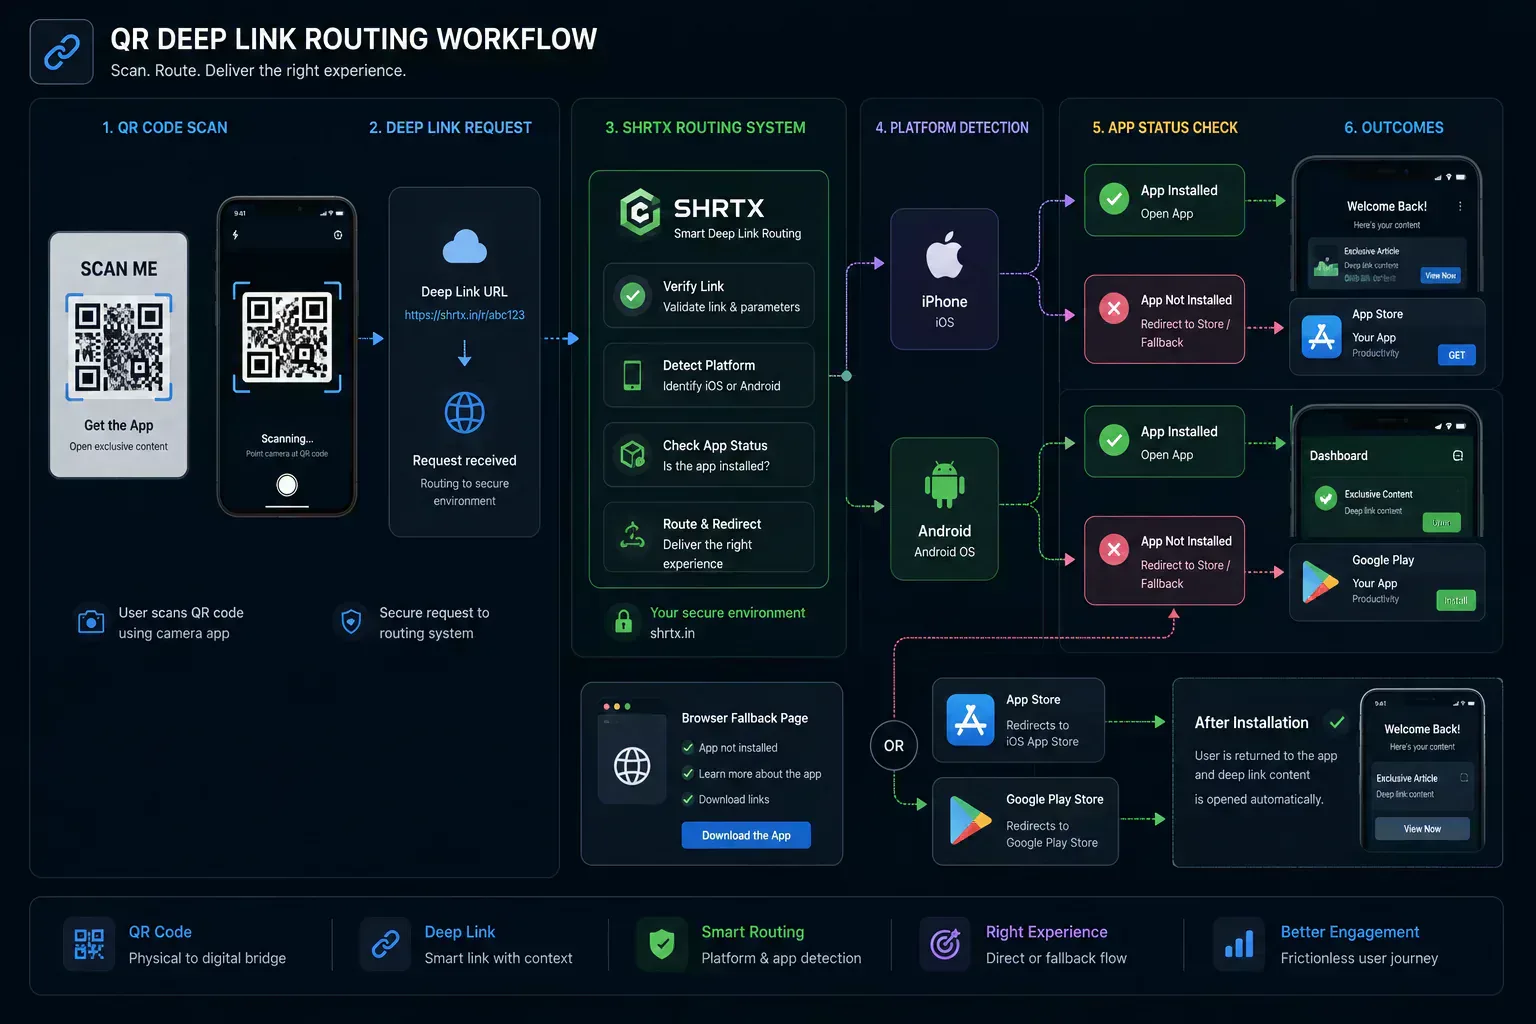Click the SHRTX hexagon logo

(x=640, y=212)
